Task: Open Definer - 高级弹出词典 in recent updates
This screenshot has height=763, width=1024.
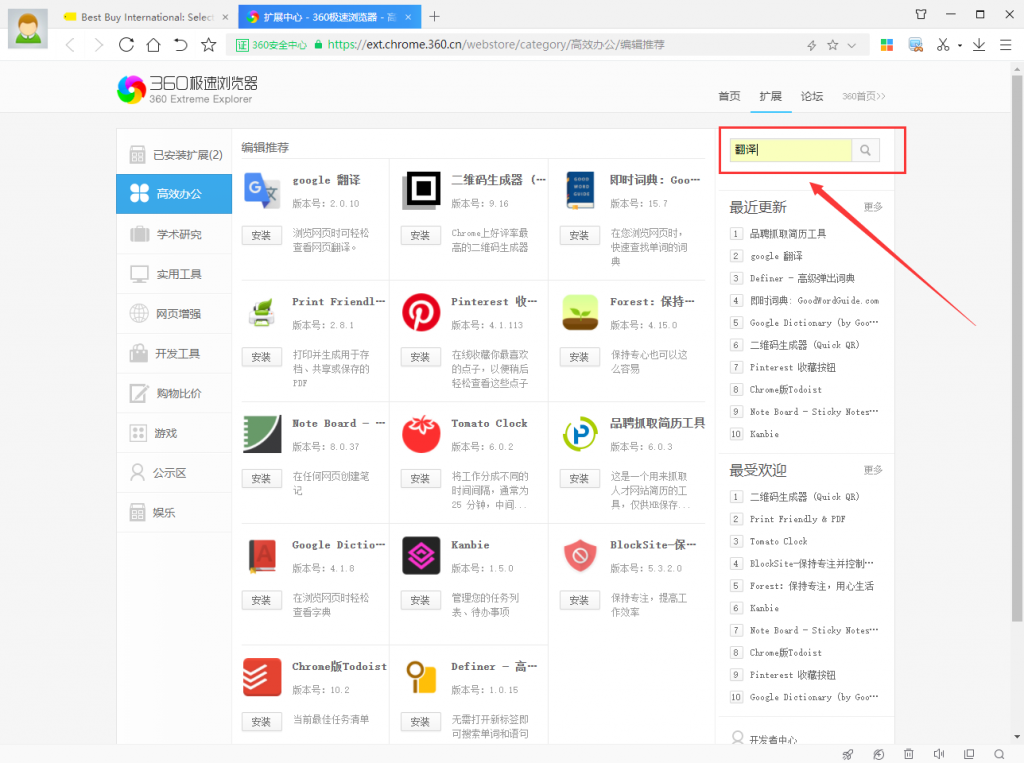Action: coord(802,278)
